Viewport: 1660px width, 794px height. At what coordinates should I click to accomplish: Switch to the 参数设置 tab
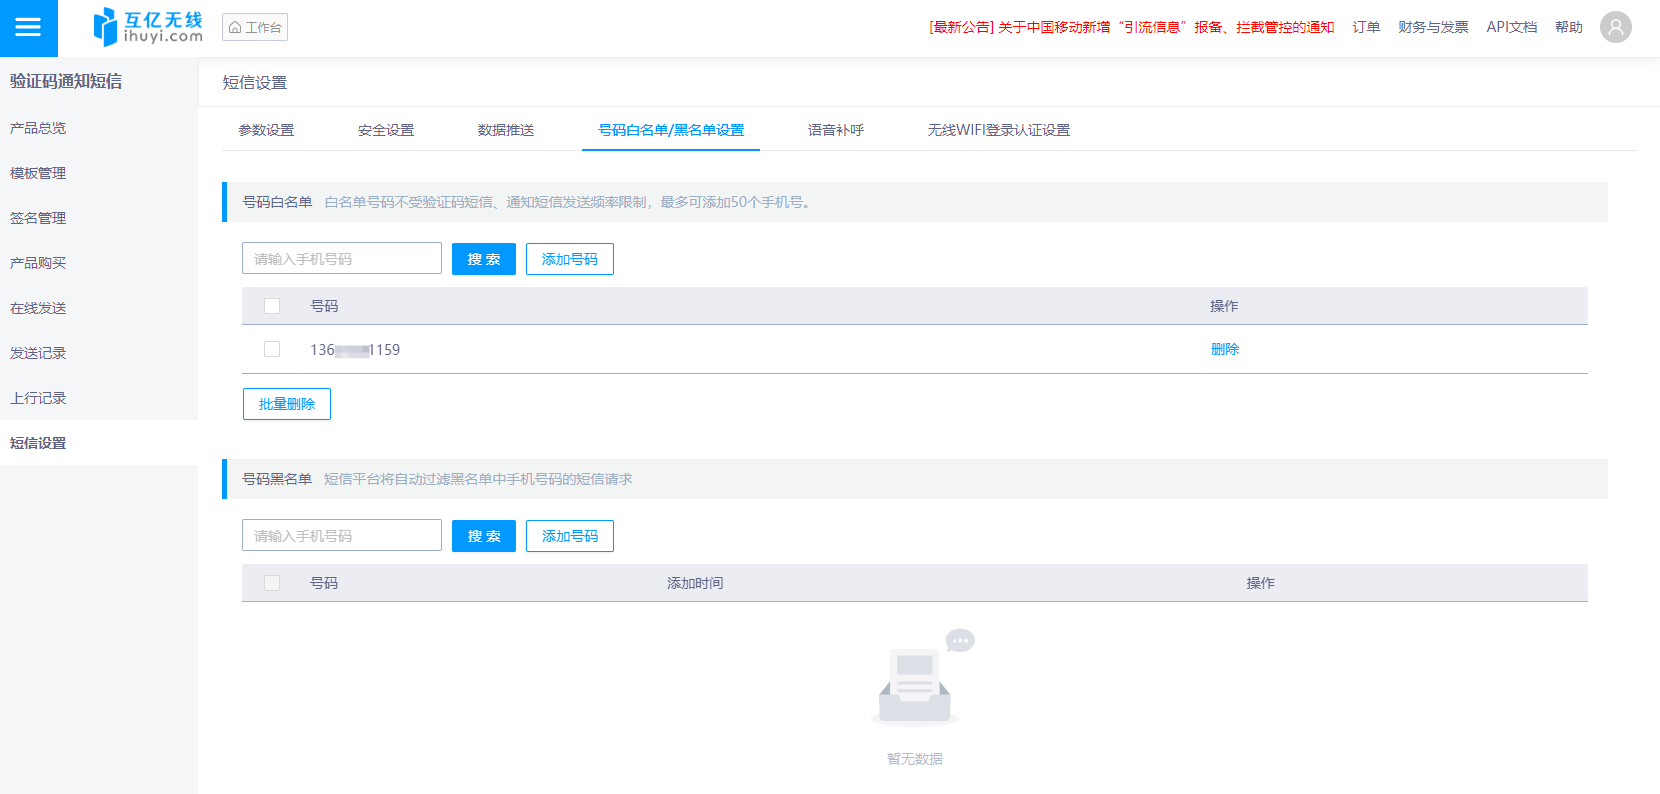[x=266, y=130]
